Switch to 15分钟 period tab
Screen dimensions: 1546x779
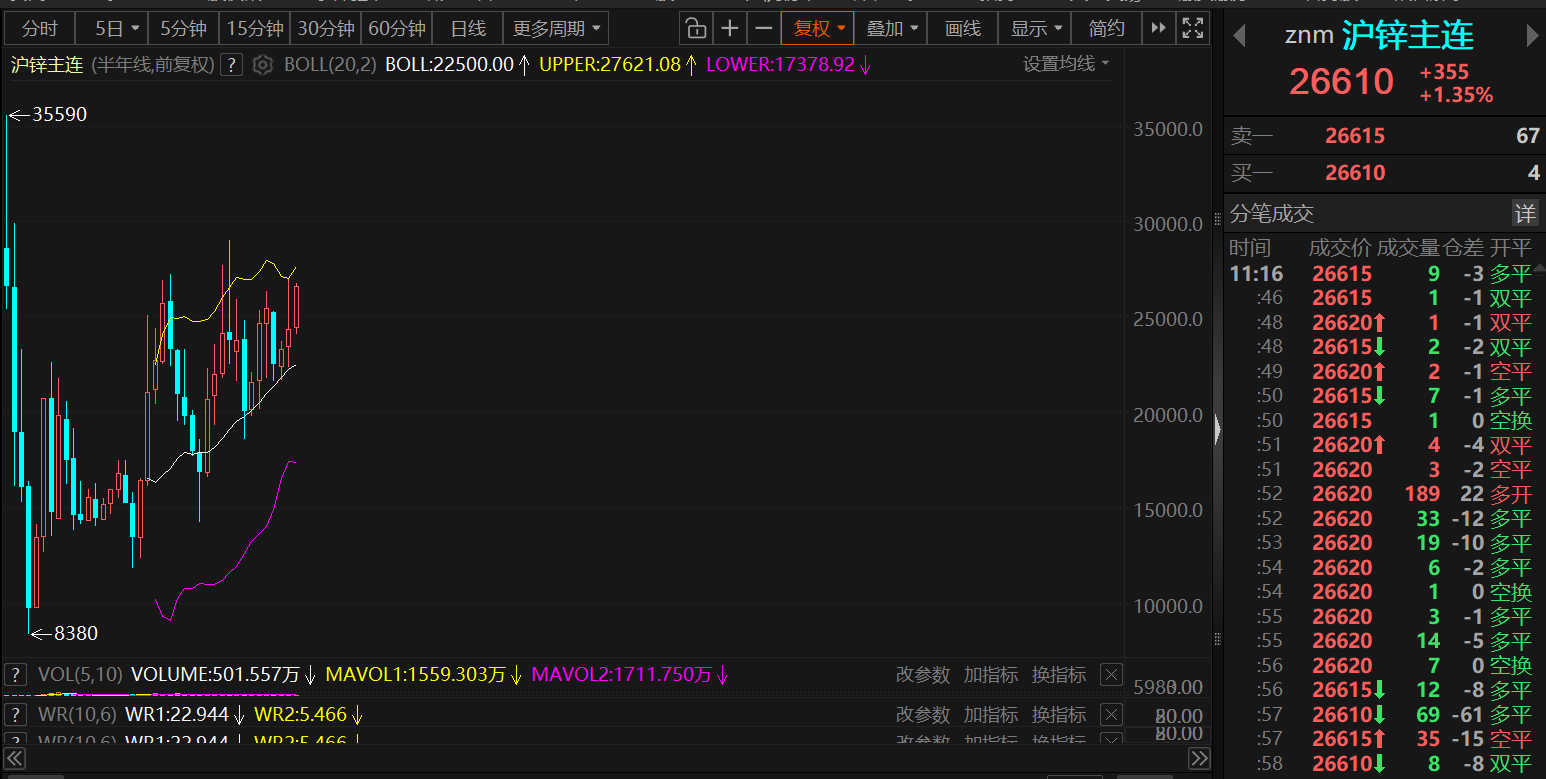tap(254, 29)
